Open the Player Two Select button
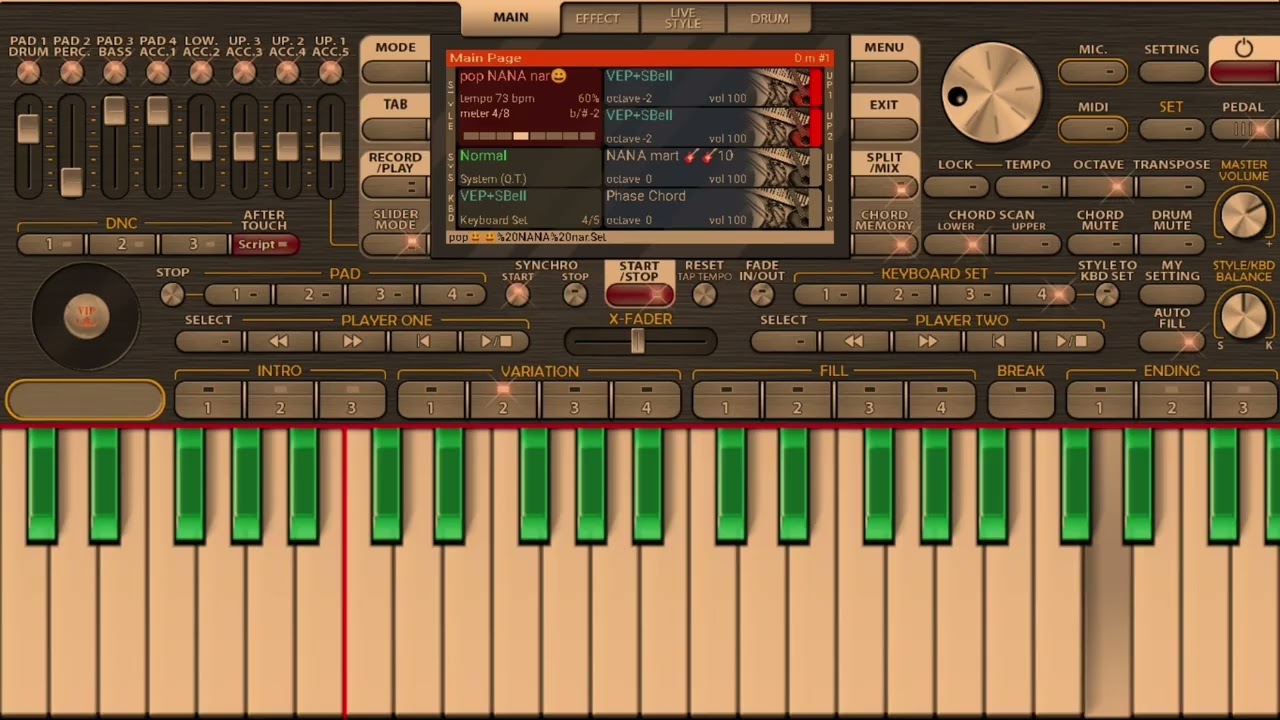Image resolution: width=1280 pixels, height=720 pixels. pyautogui.click(x=784, y=341)
